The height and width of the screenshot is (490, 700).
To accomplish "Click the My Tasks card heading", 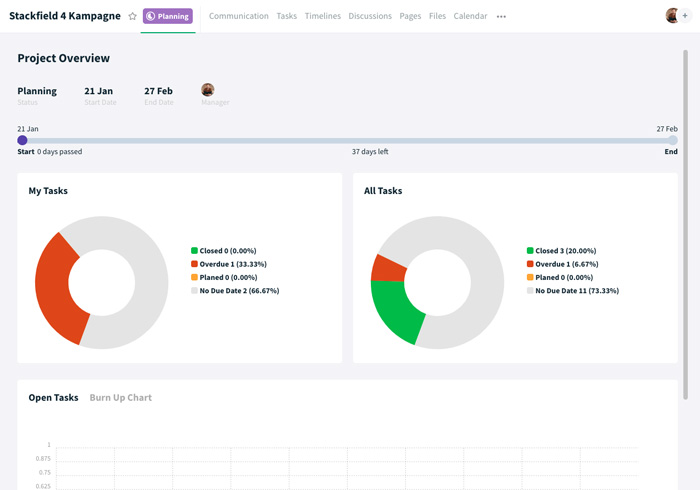I will (48, 191).
